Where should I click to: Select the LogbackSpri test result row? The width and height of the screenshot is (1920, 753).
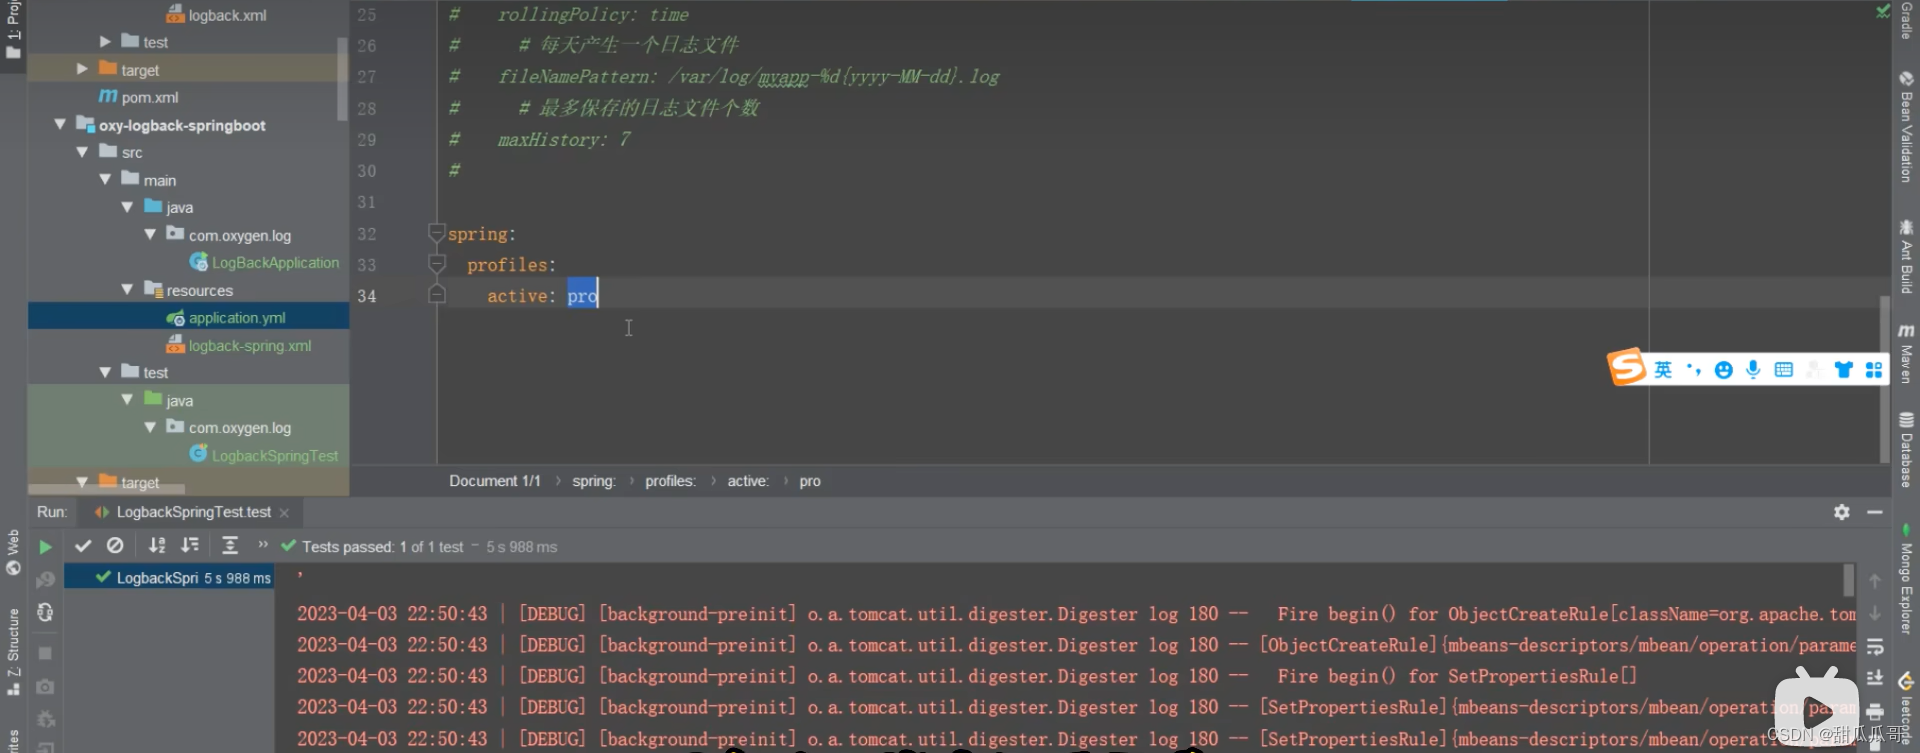[169, 578]
